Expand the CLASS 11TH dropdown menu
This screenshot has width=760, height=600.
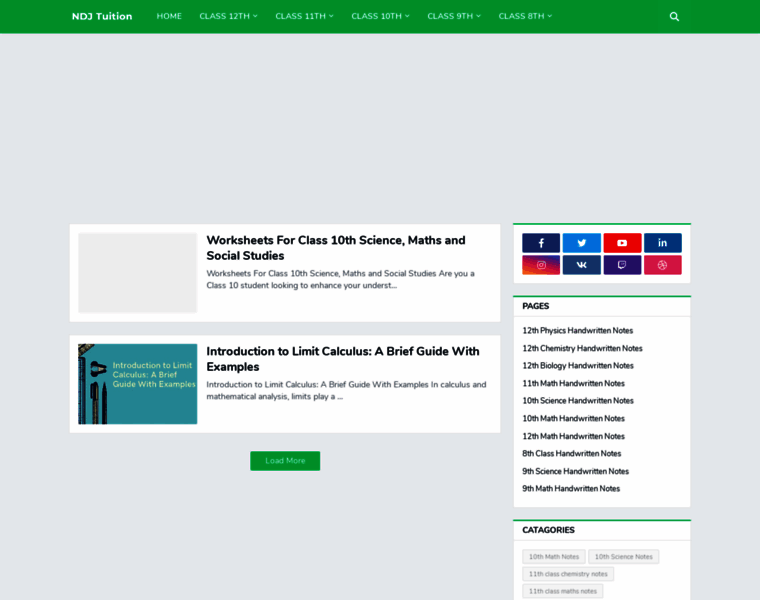304,16
